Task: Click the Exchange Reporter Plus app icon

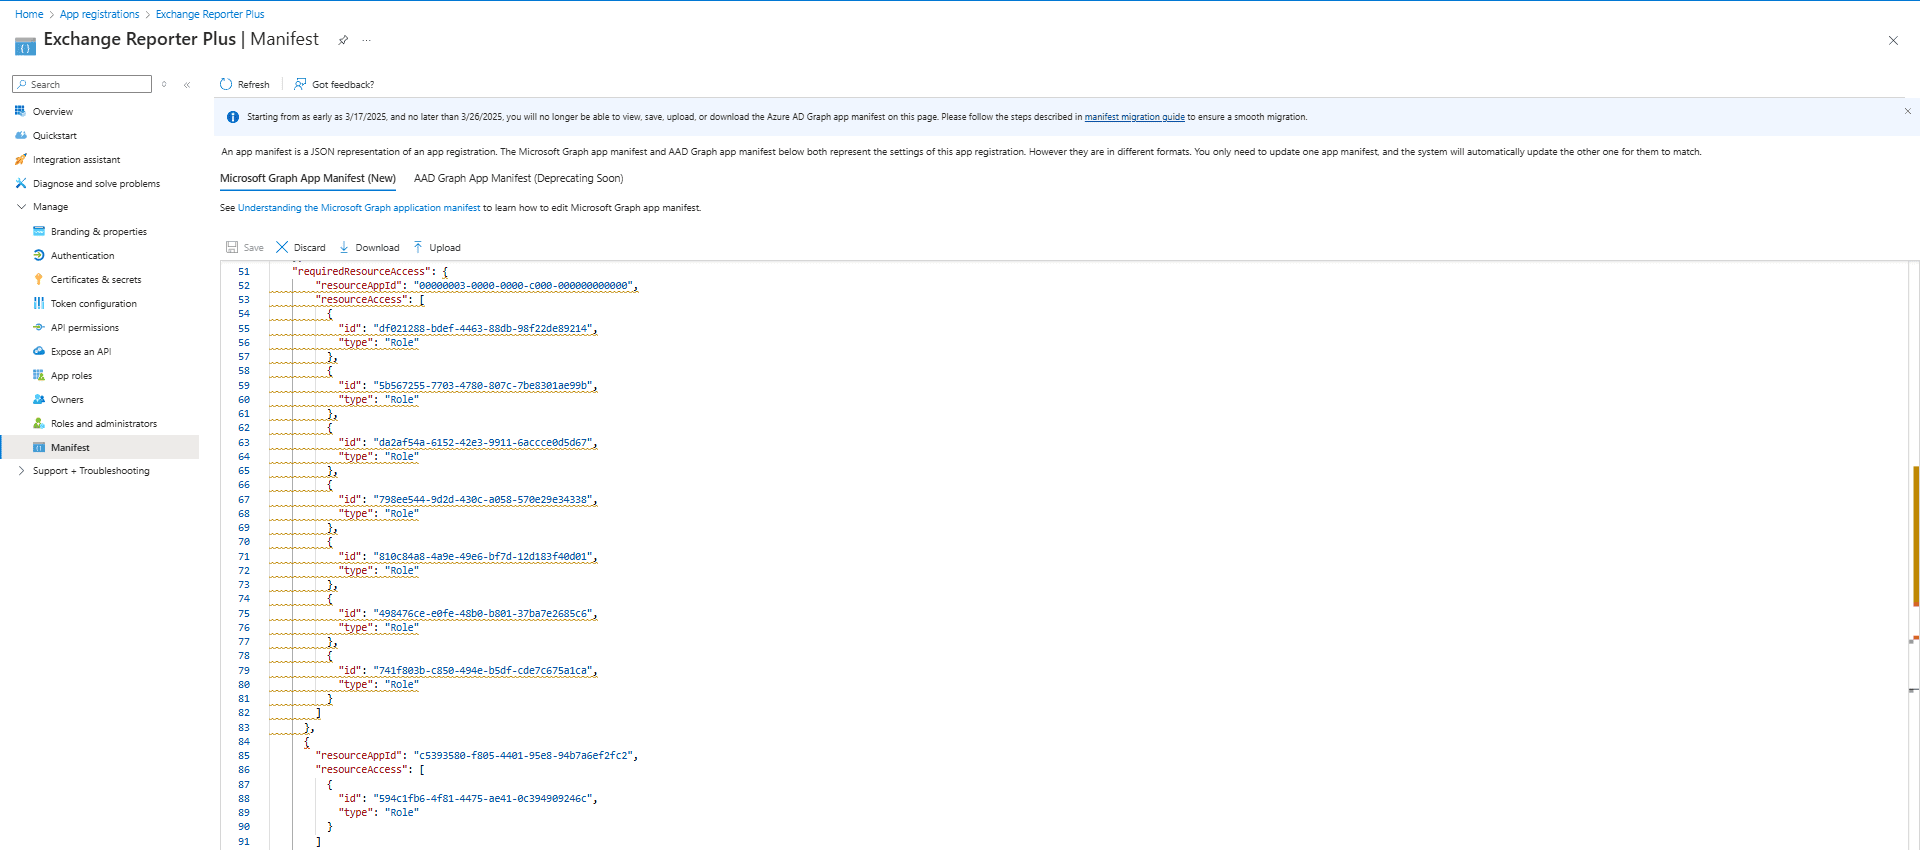Action: (25, 46)
